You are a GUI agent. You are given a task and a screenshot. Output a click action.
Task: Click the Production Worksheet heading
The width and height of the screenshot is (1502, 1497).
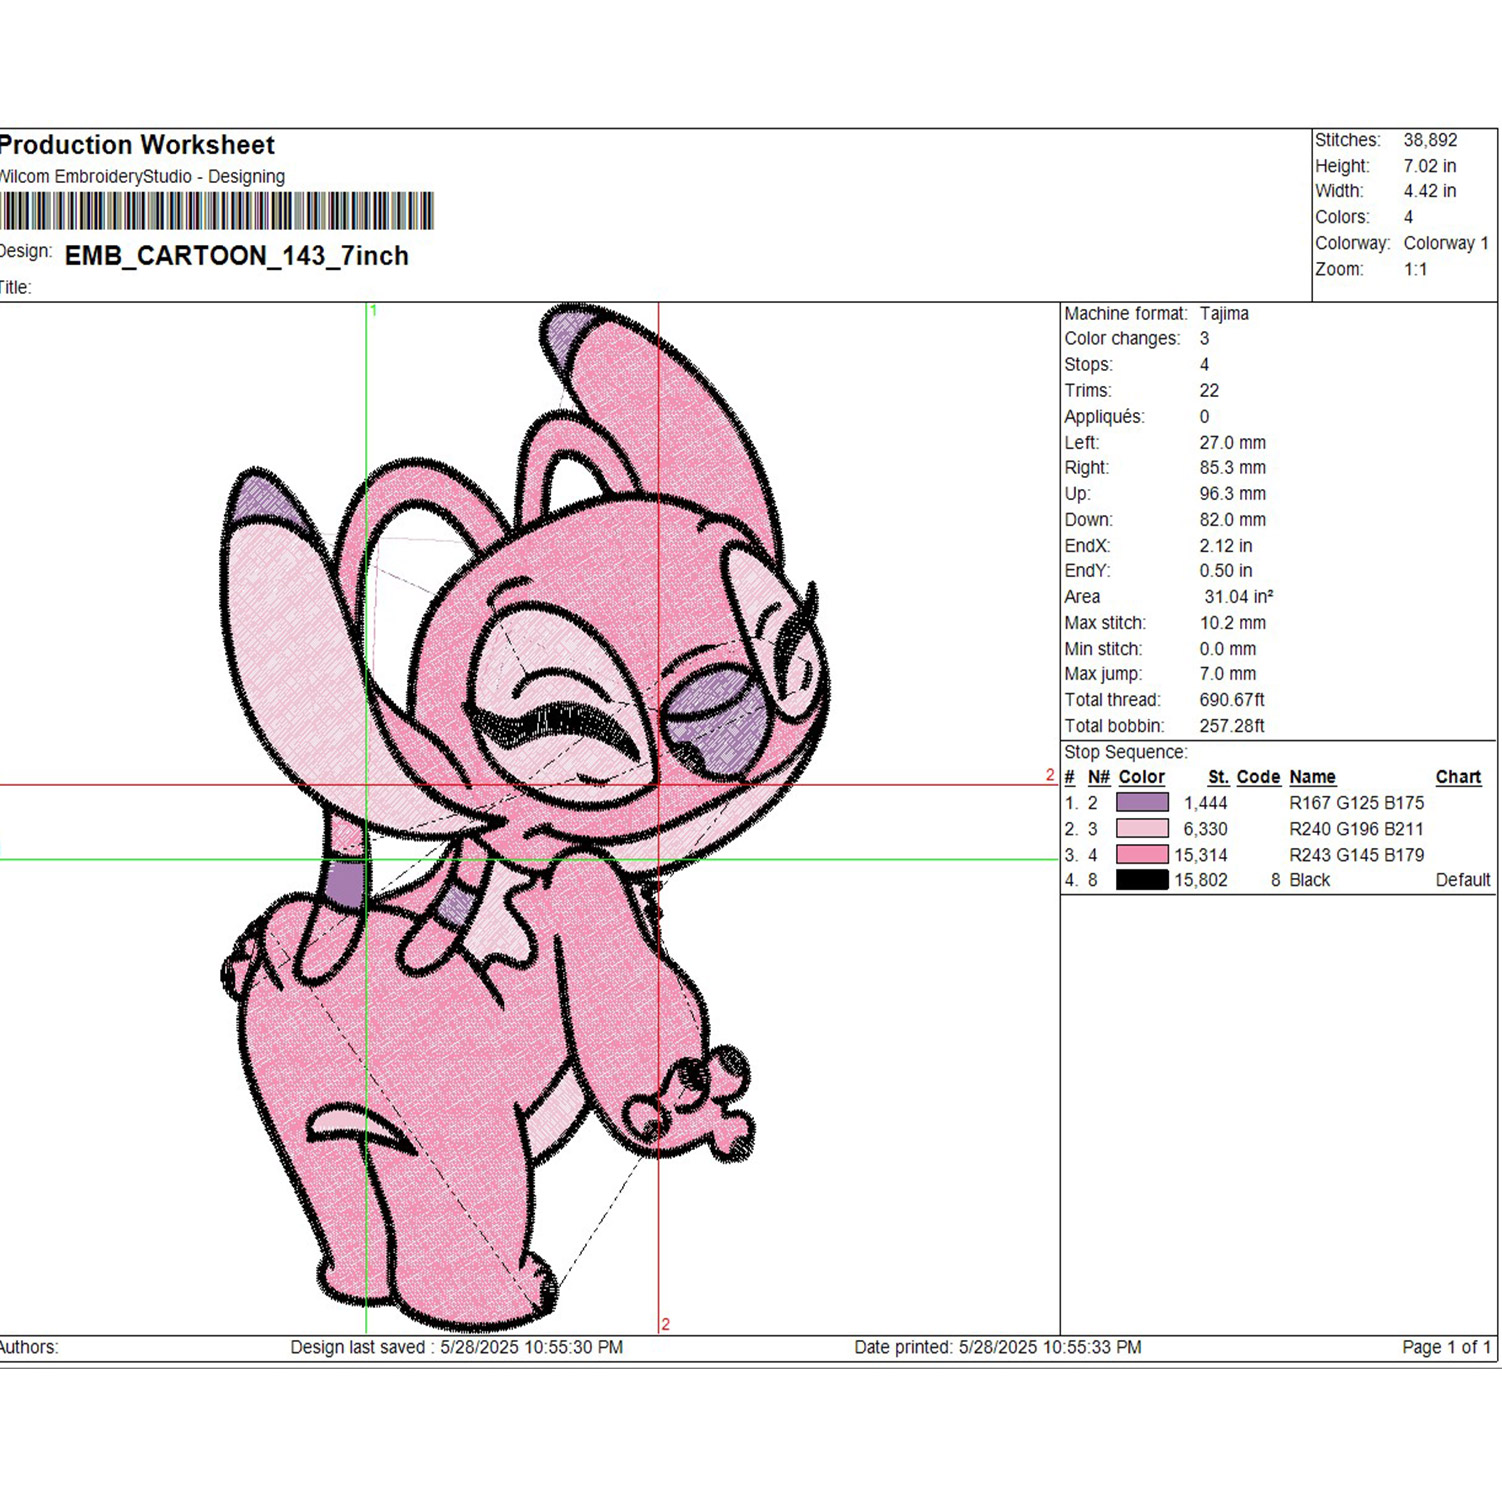137,145
